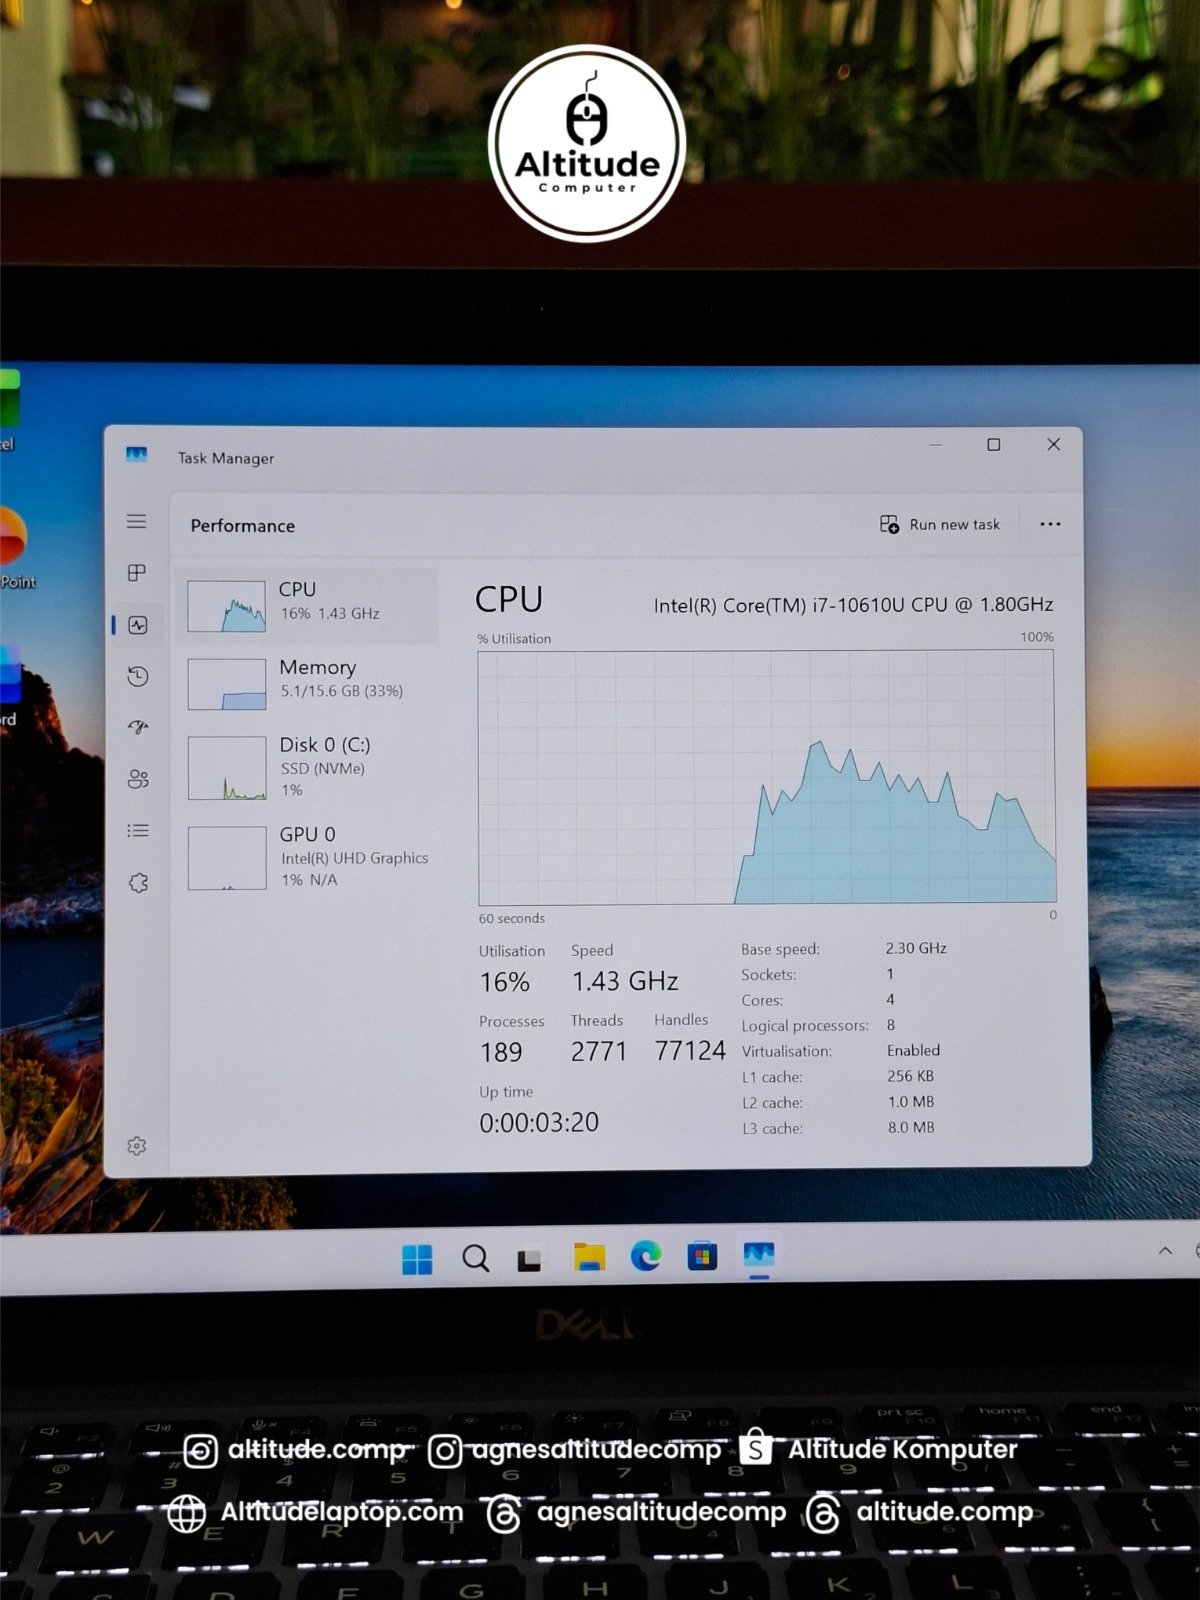This screenshot has height=1600, width=1200.
Task: Select the Disk 0 (C:) entry
Action: 308,767
